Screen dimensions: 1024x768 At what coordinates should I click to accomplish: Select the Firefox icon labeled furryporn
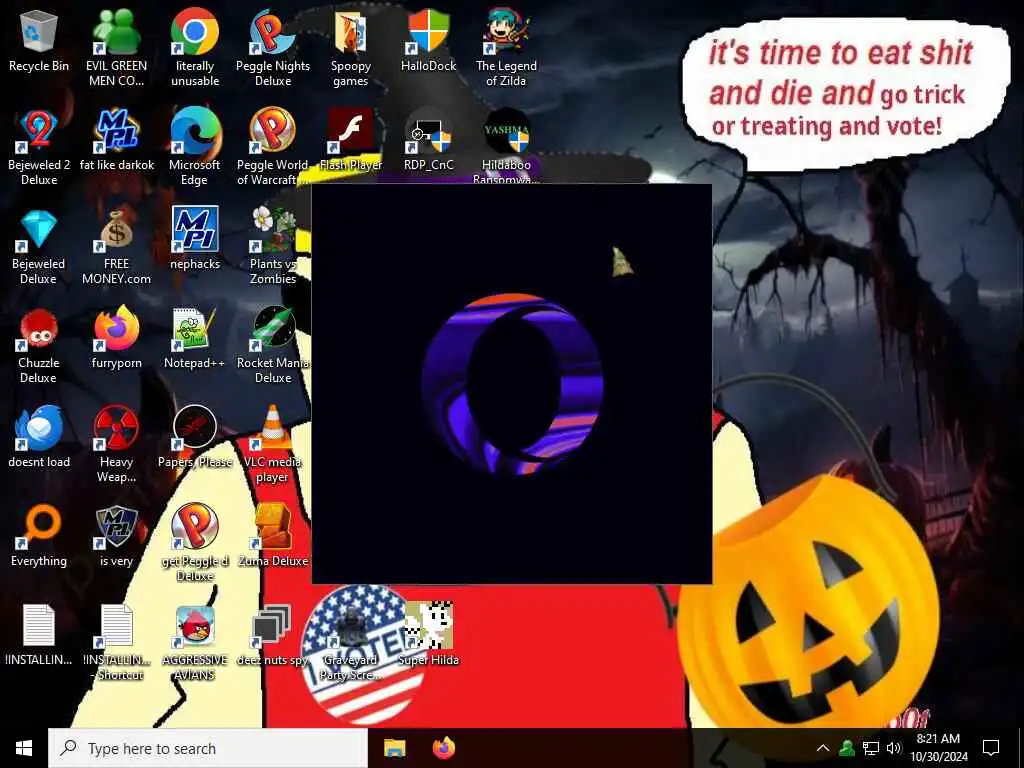pos(116,329)
